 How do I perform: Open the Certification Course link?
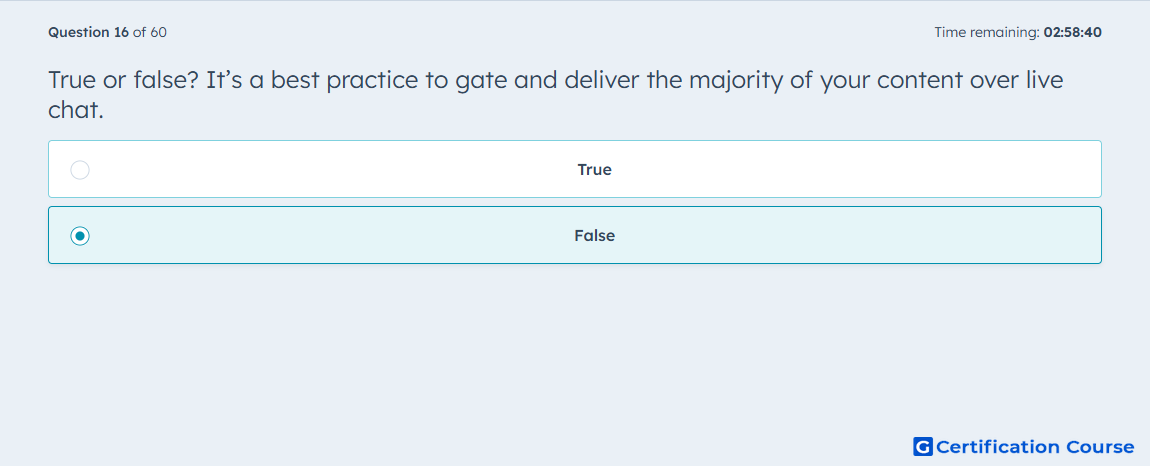tap(1024, 446)
